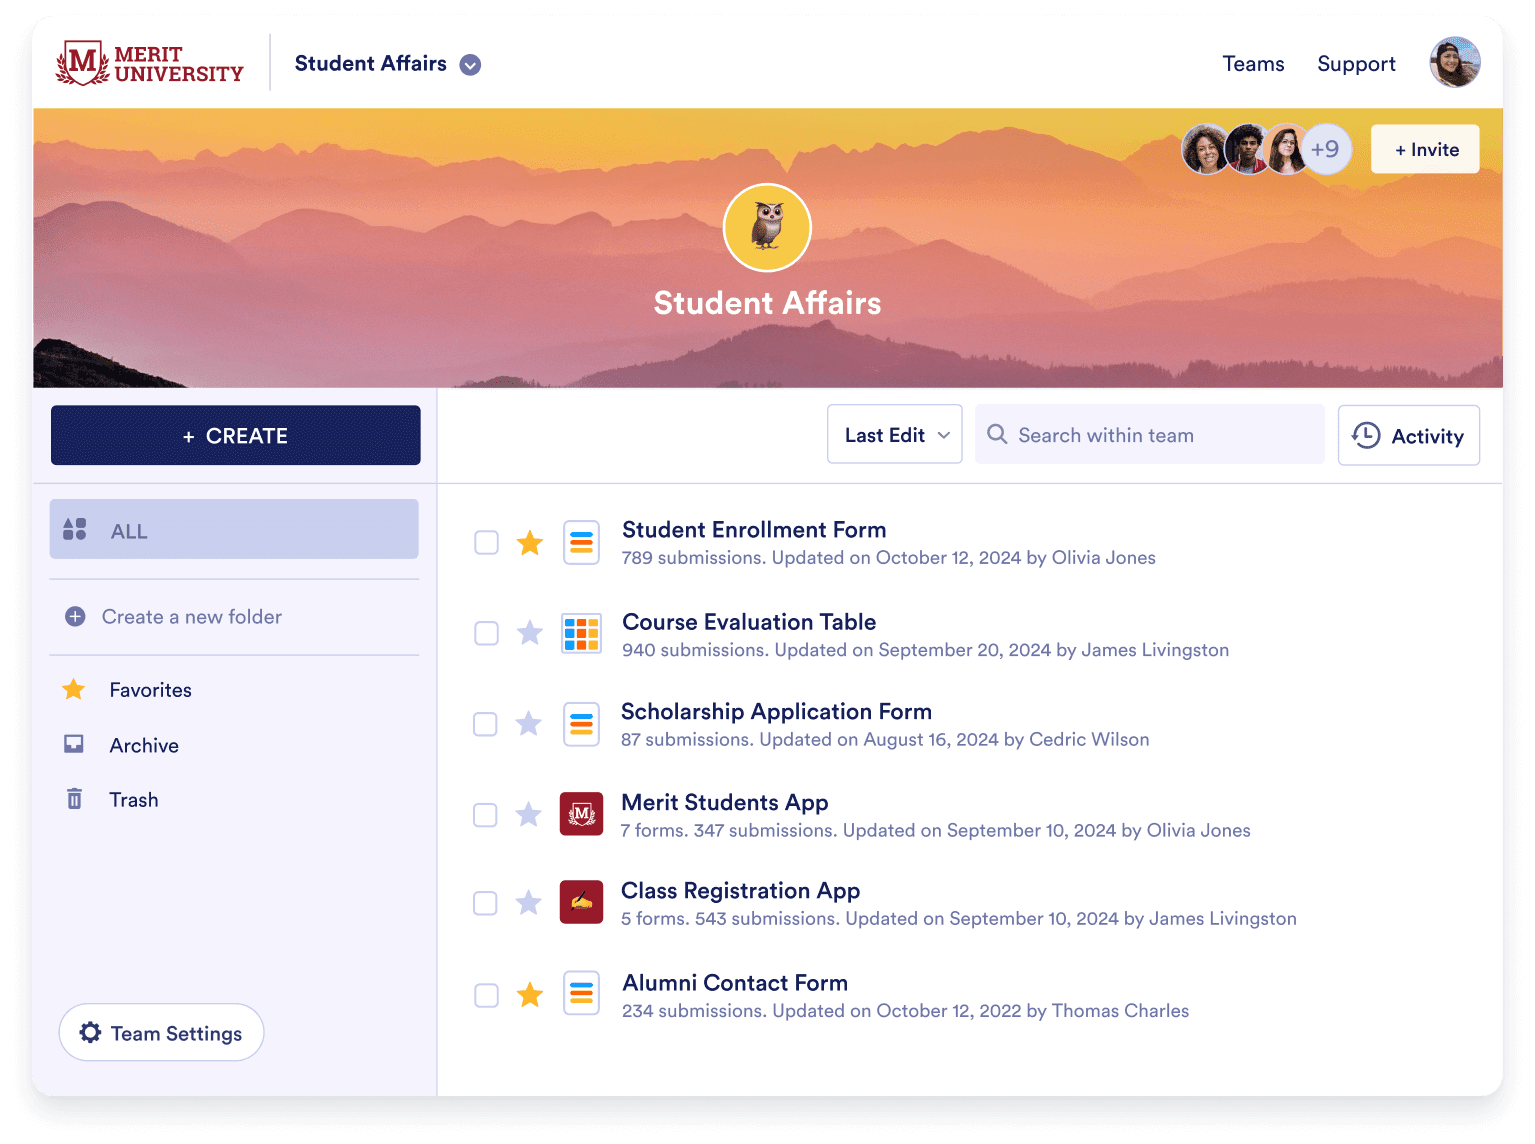Click the owl team avatar icon
Screen dimensions: 1535x1144
click(767, 227)
